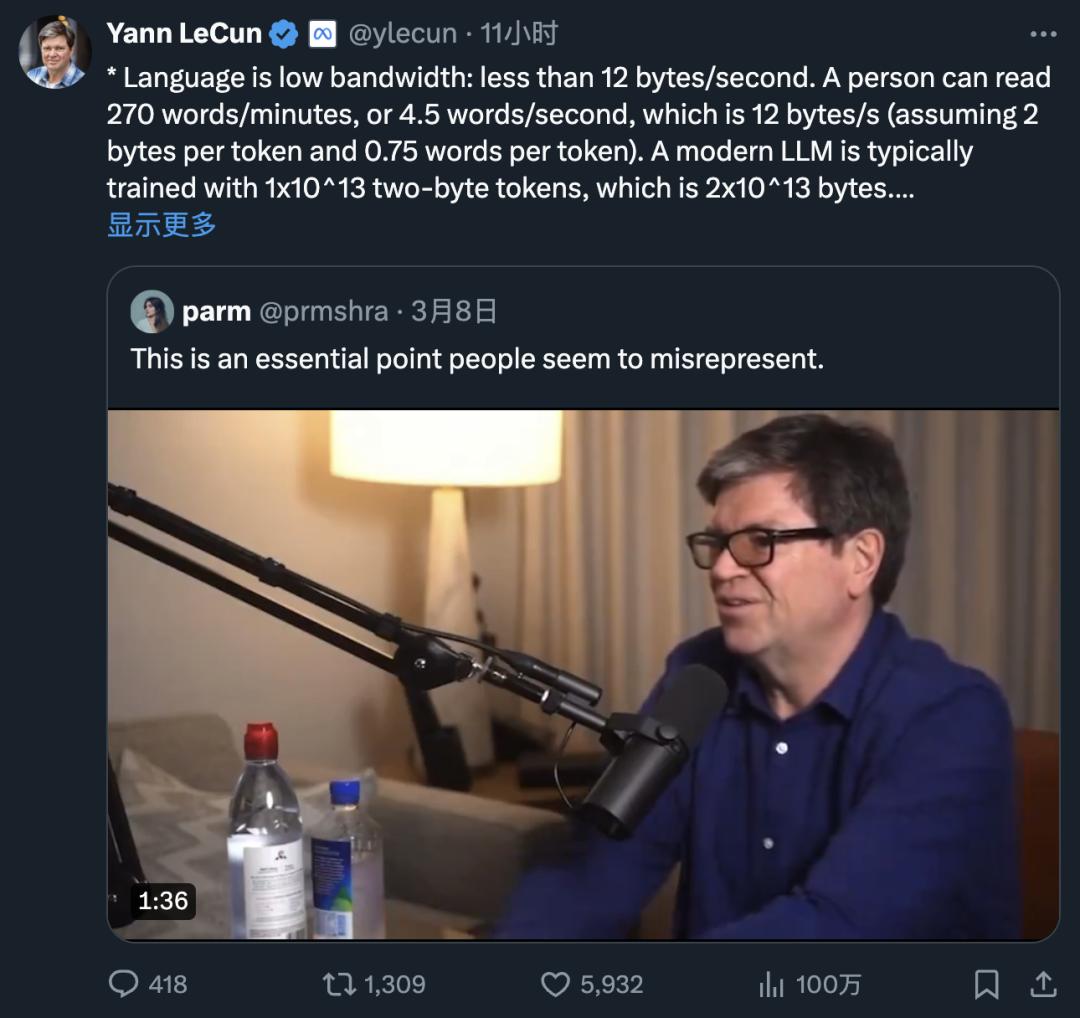Click the blue verified badge
This screenshot has width=1080, height=1018.
coord(285,34)
